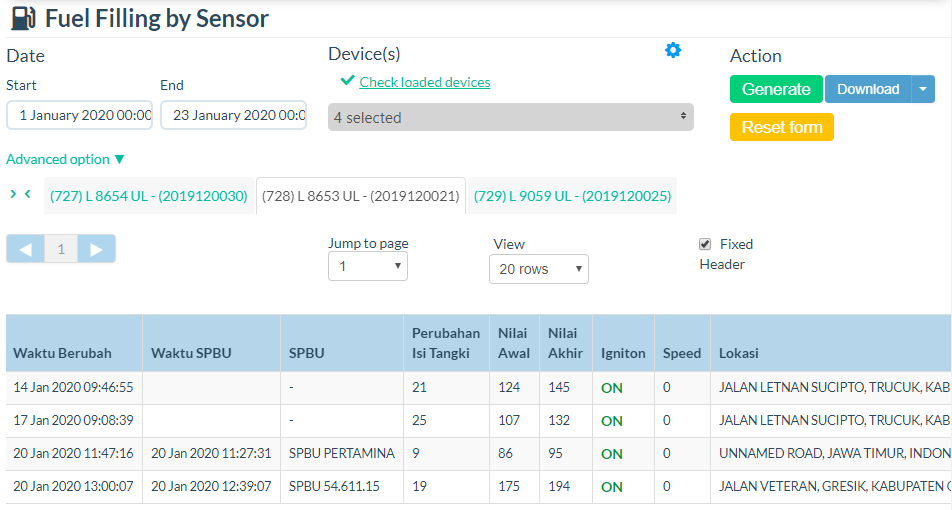Click the Start date input field
Image resolution: width=952 pixels, height=510 pixels.
click(80, 115)
